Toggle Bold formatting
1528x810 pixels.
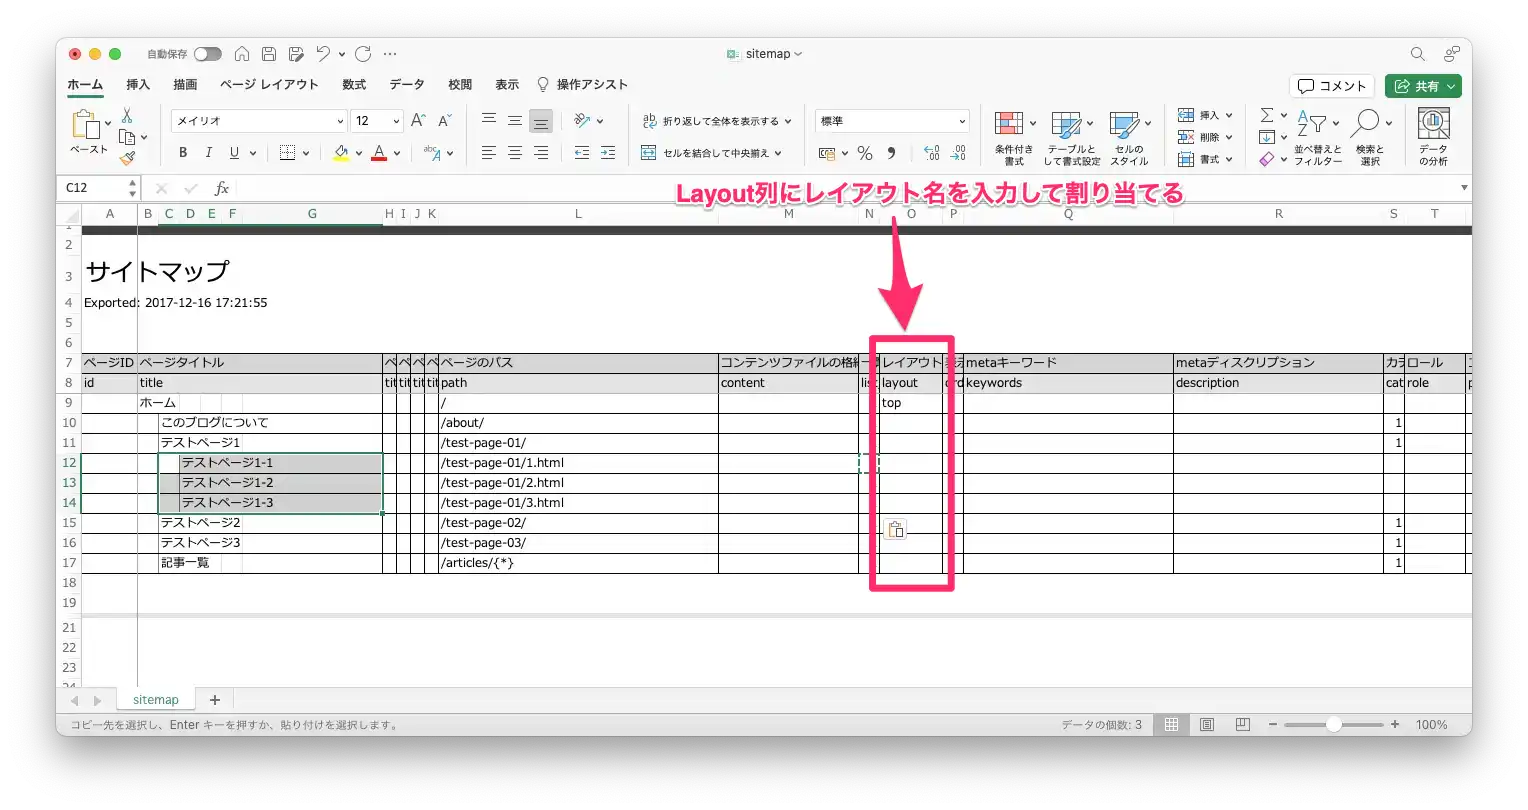click(183, 153)
